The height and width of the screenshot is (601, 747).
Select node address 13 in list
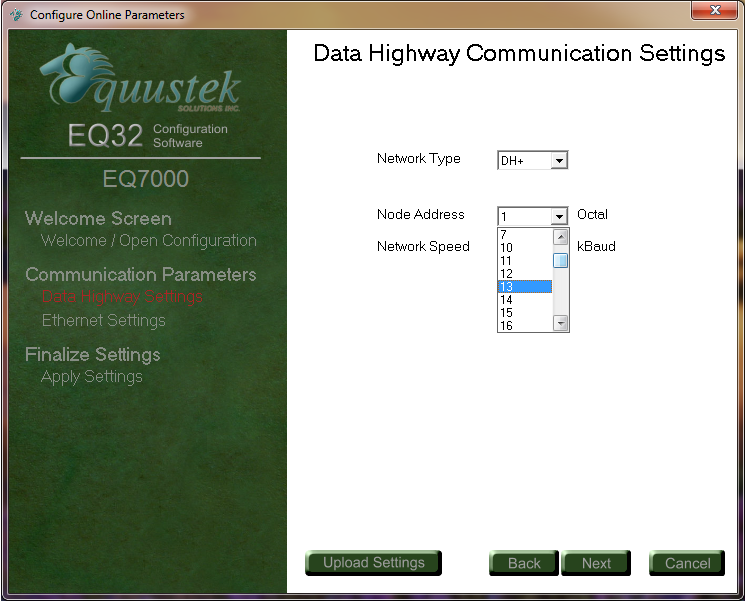(x=524, y=287)
